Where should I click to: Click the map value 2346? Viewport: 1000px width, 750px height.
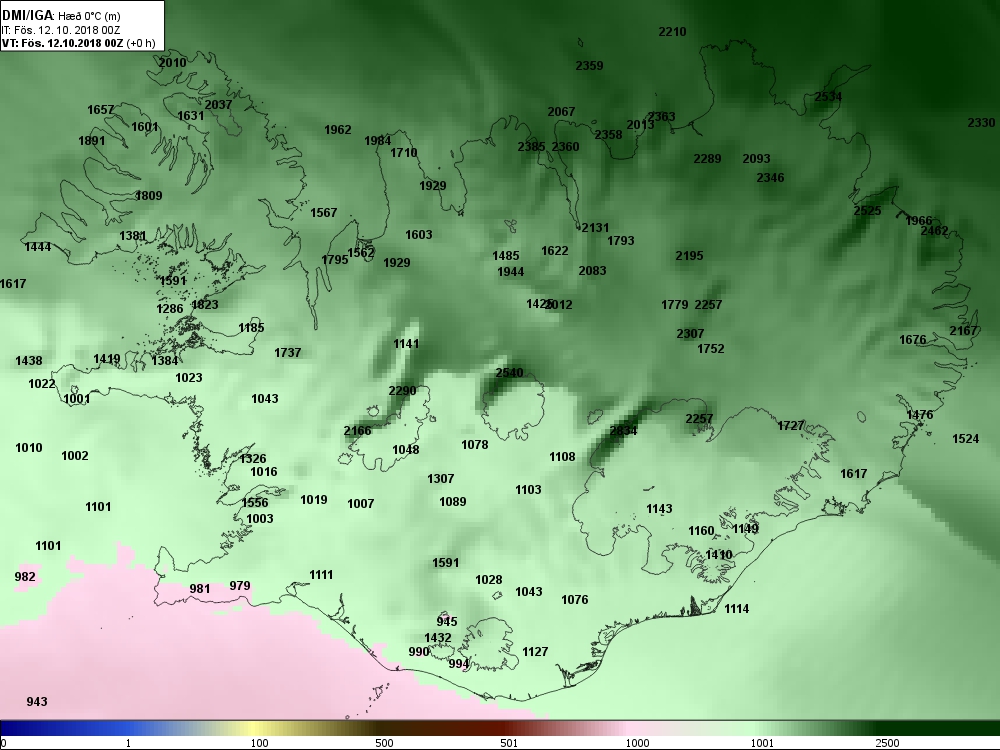(x=770, y=177)
